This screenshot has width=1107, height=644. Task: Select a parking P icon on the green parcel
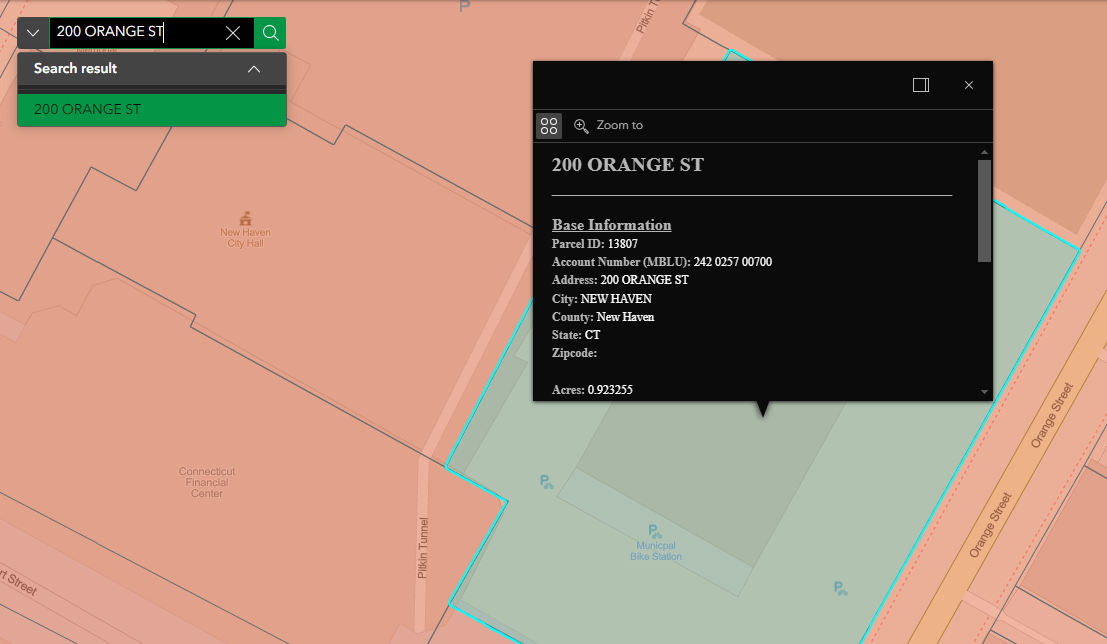pyautogui.click(x=545, y=481)
